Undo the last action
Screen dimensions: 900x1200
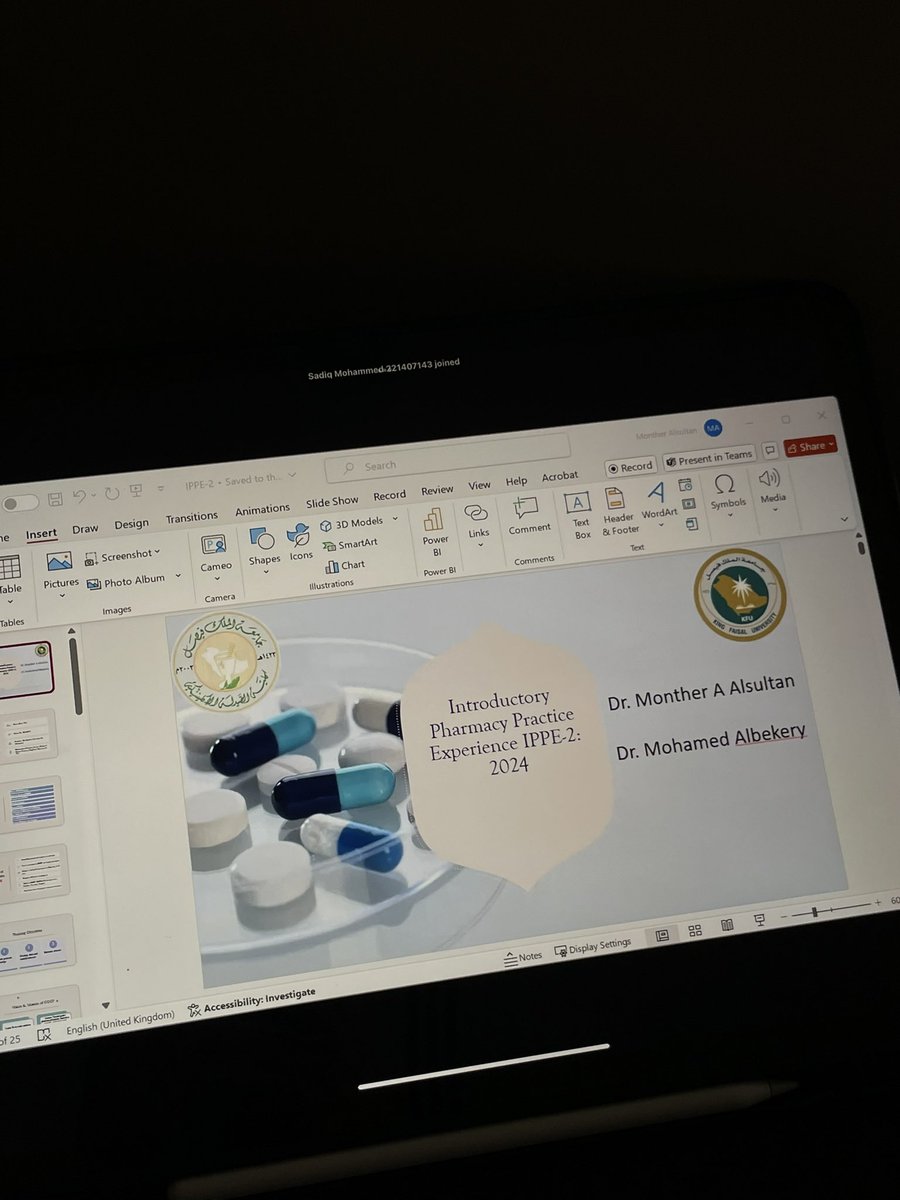(81, 495)
